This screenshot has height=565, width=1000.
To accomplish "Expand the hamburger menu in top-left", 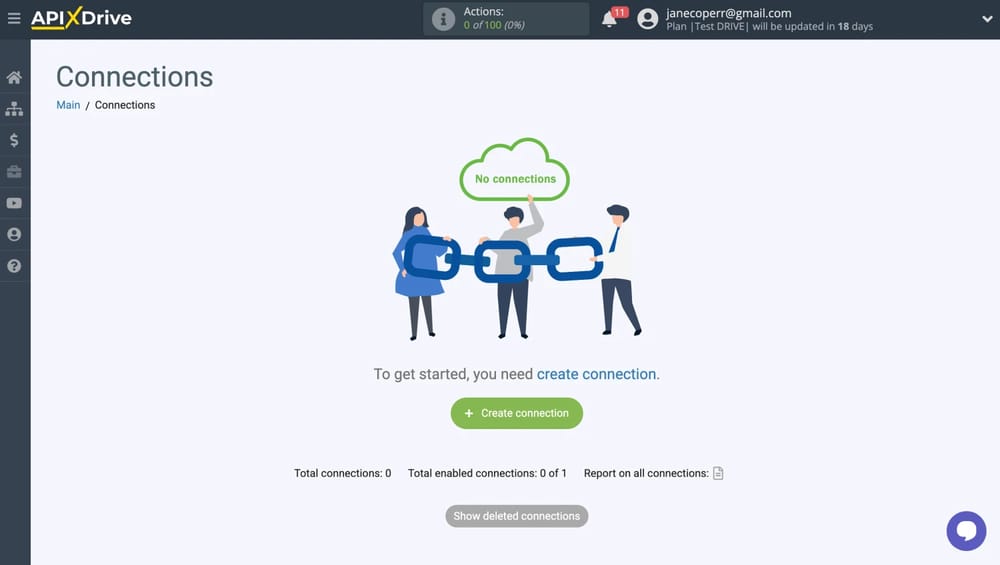I will click(14, 18).
